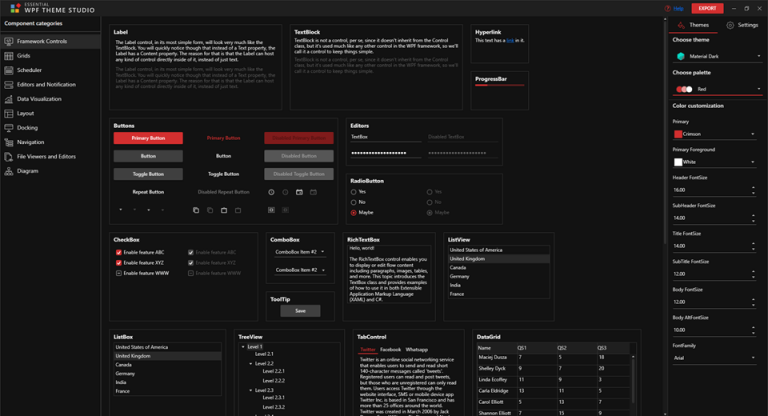Collapse the Level 2.3 tree node
The height and width of the screenshot is (416, 768).
click(251, 391)
